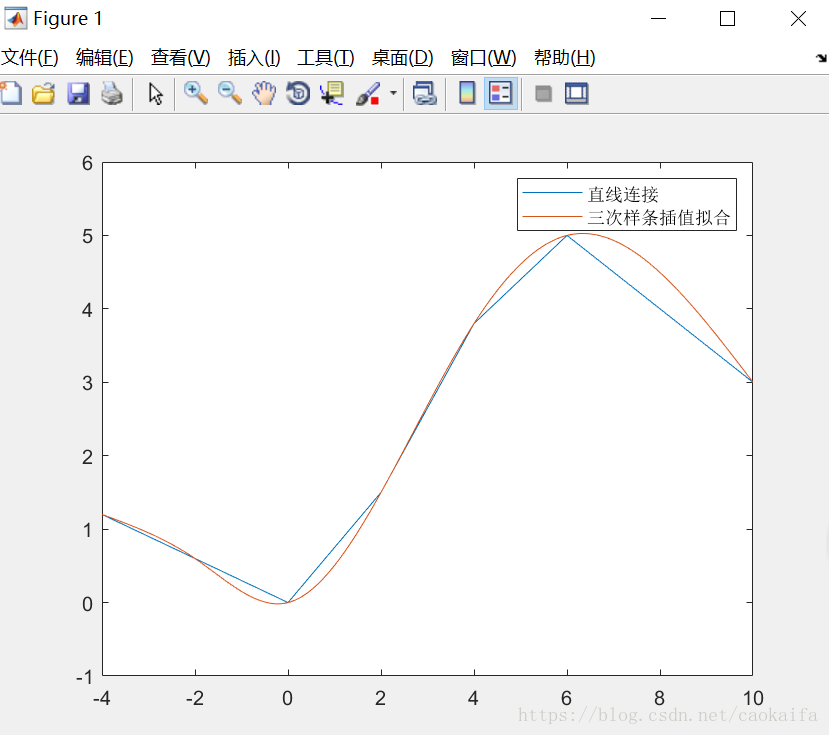Select the Rotate 3D tool

point(298,94)
